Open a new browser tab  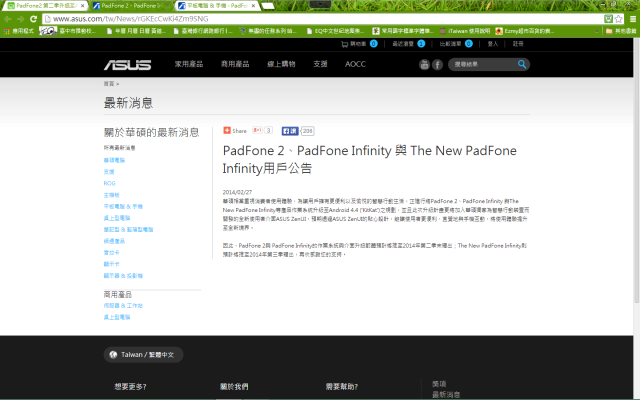268,6
